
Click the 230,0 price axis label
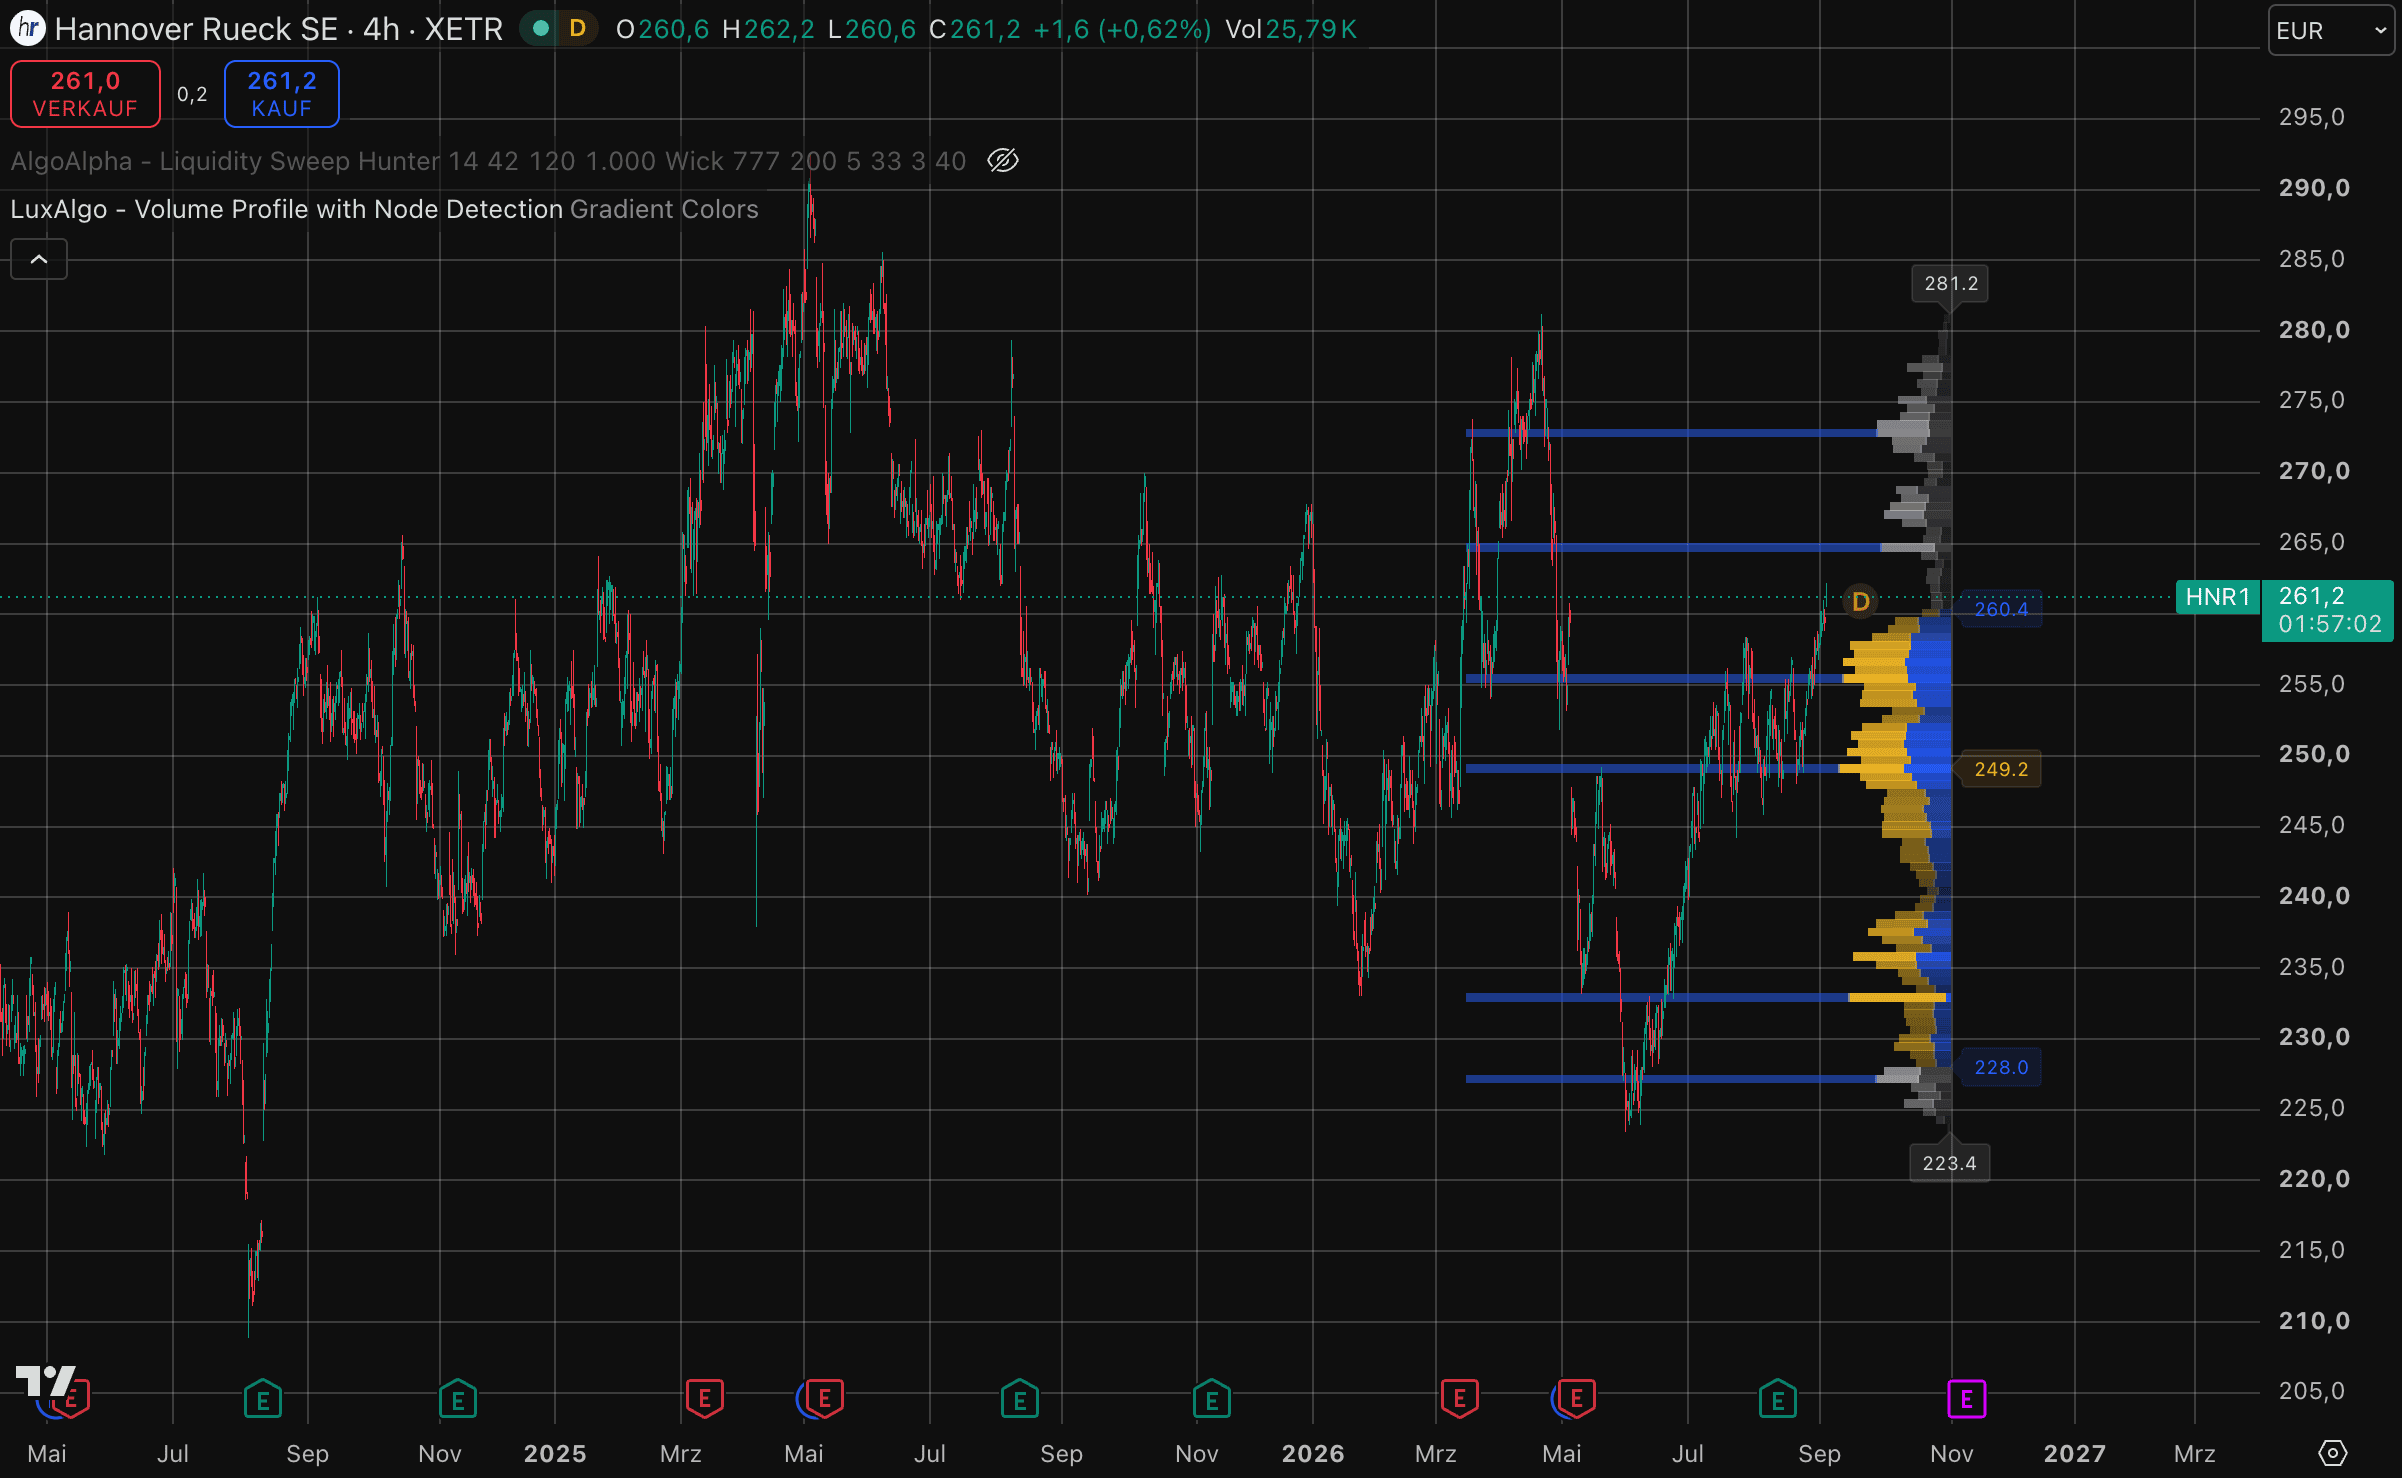point(2314,1037)
